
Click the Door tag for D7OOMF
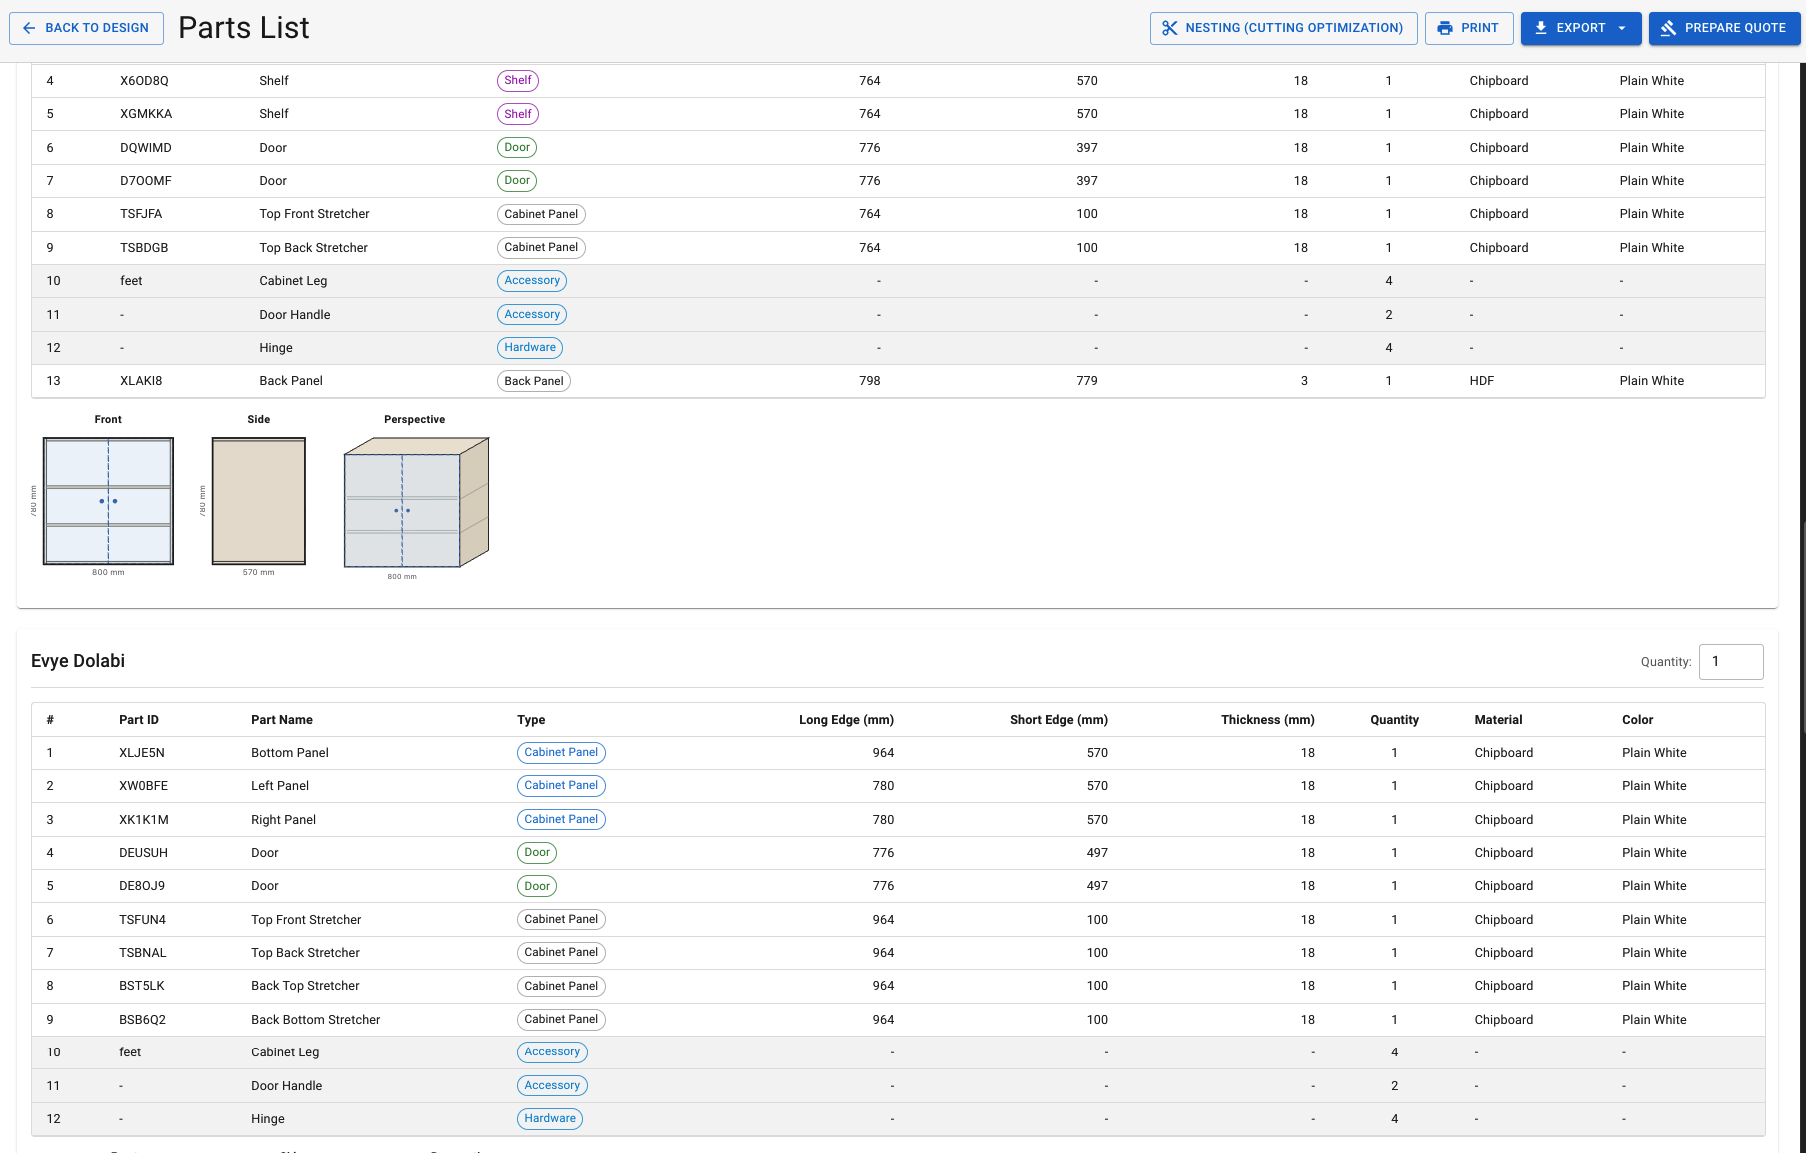point(517,181)
